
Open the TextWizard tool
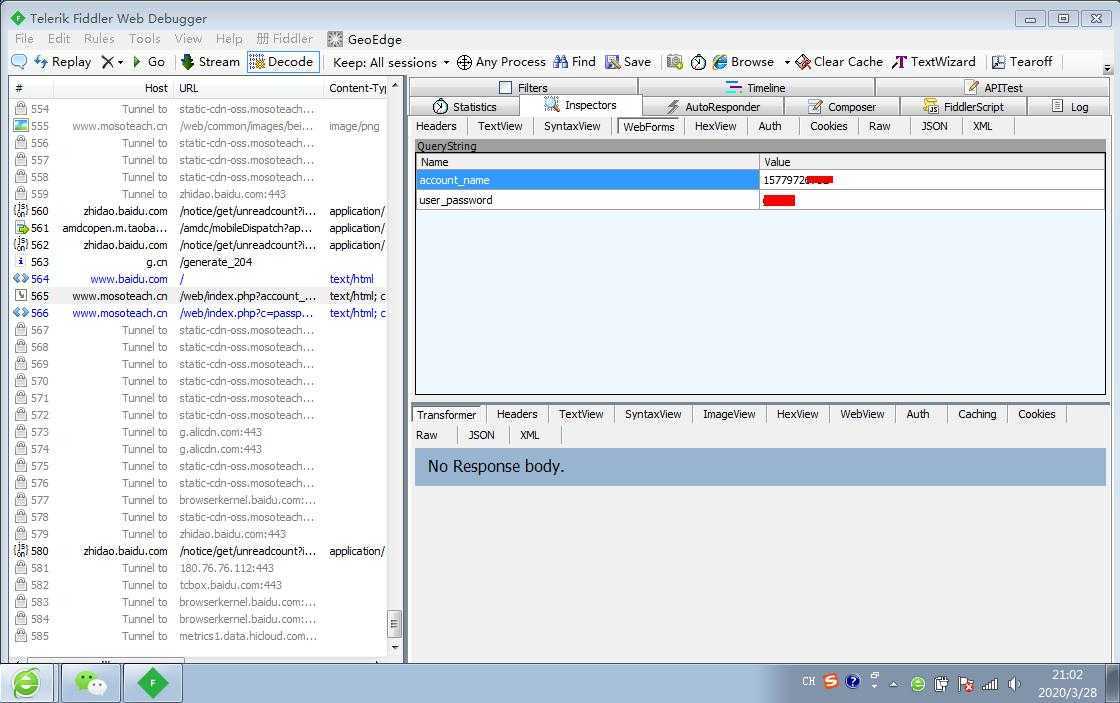934,62
